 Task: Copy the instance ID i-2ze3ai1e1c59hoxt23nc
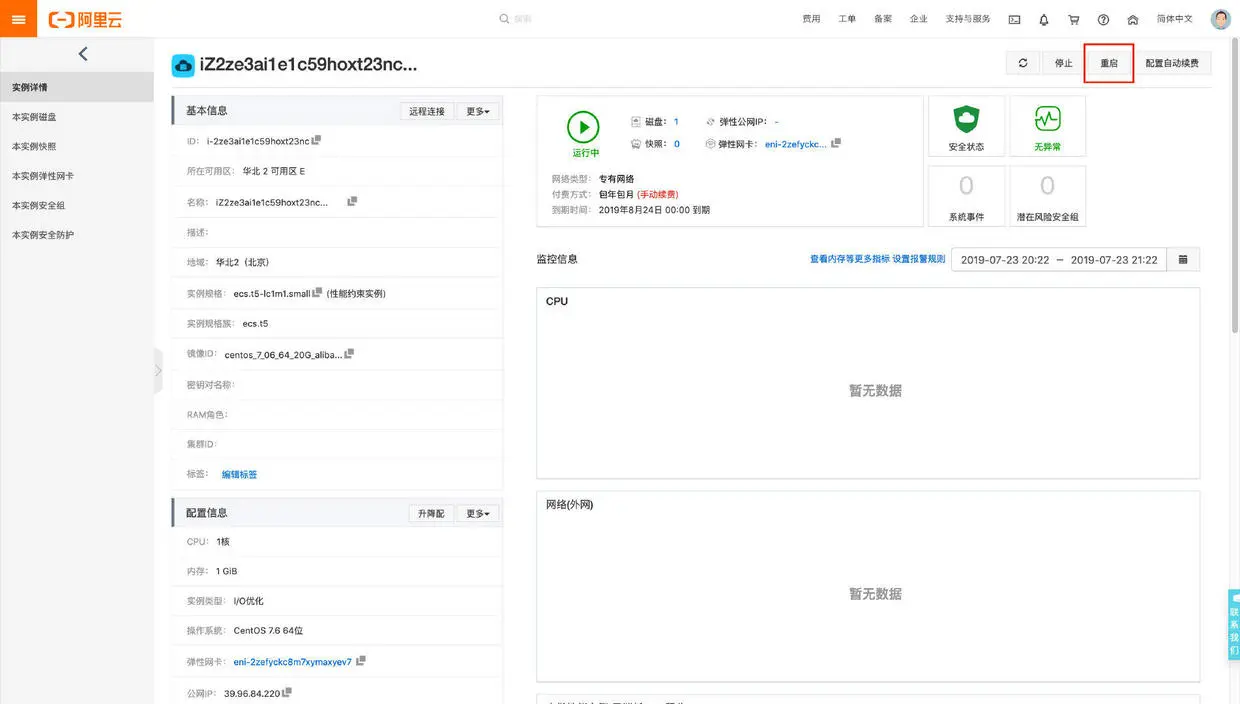coord(316,140)
